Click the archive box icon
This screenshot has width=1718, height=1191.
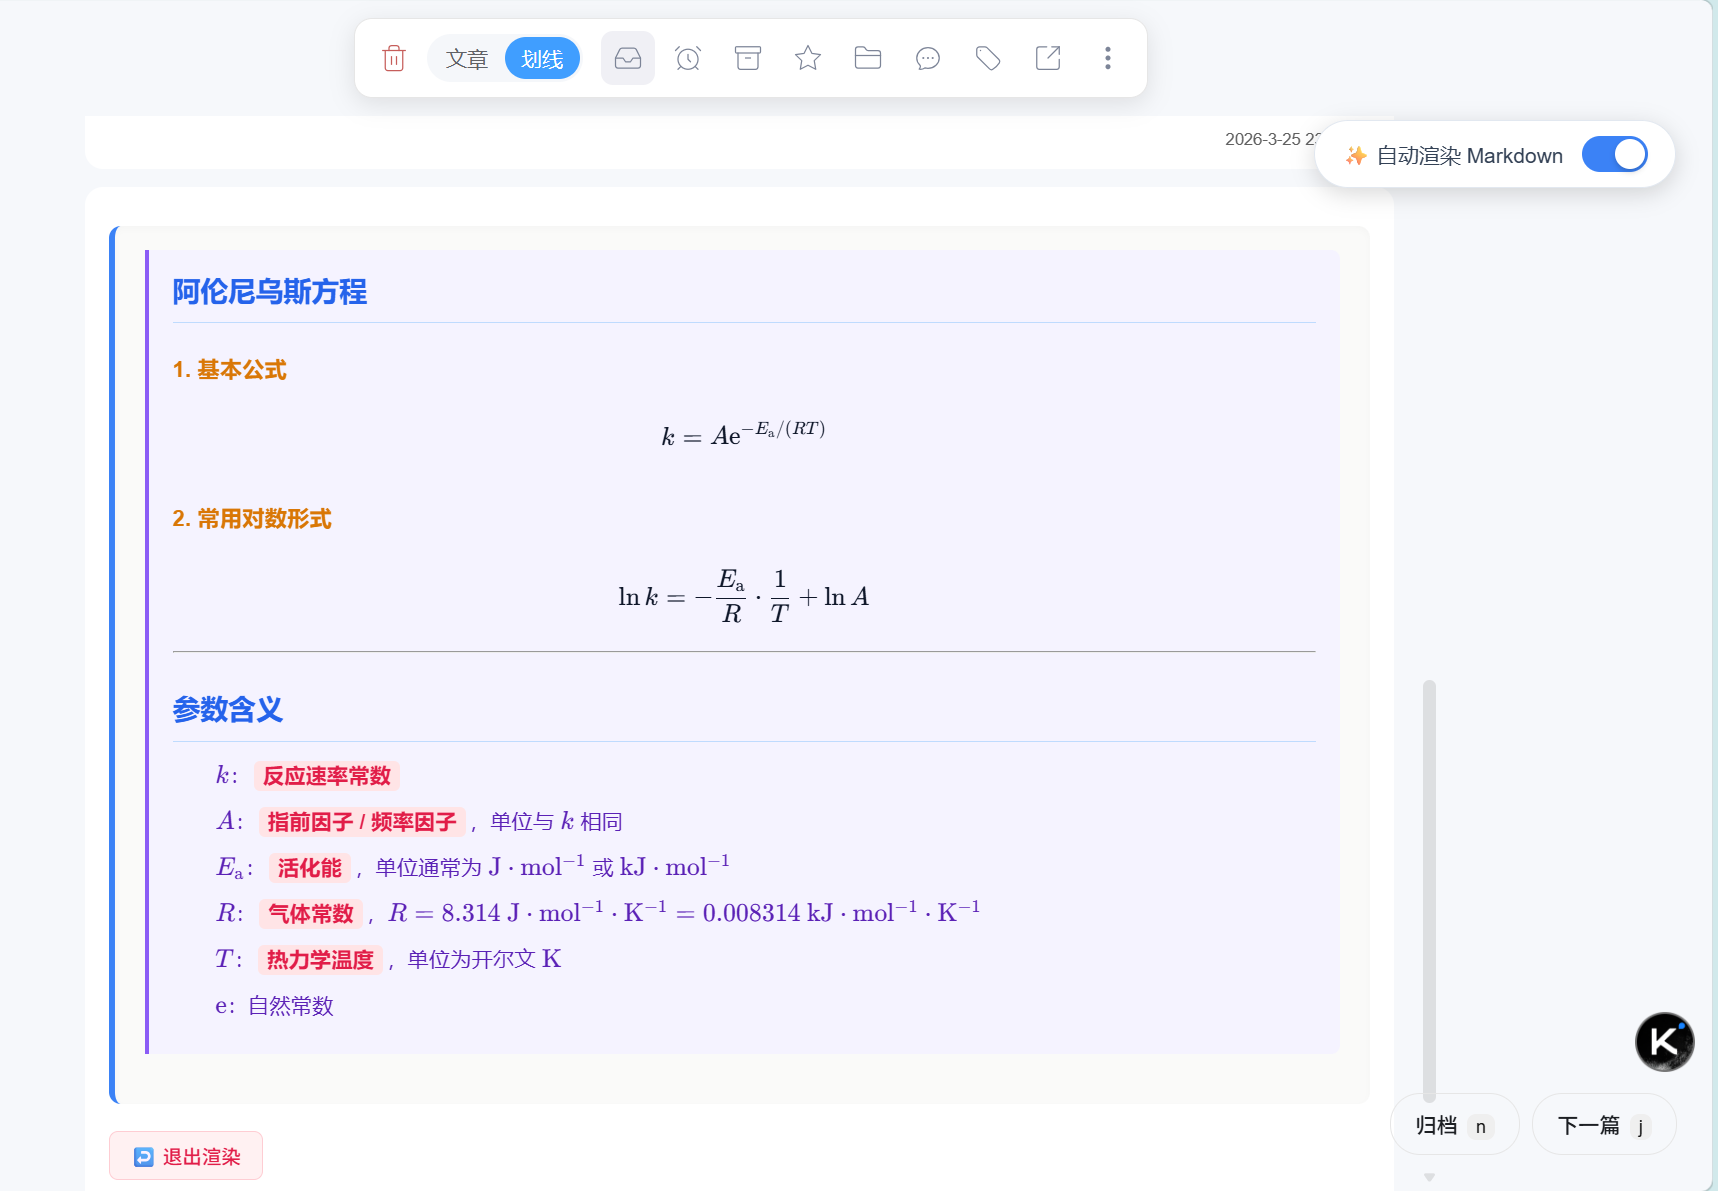748,58
